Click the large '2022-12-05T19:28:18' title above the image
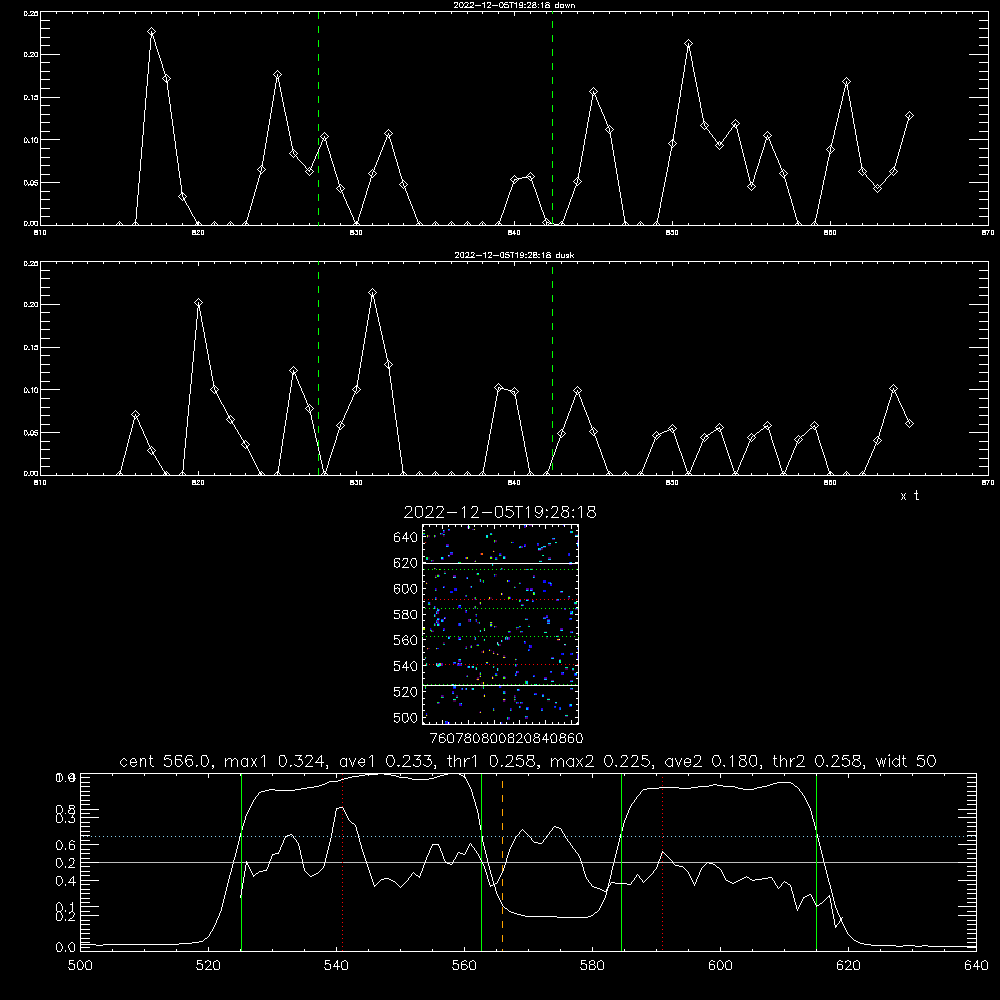This screenshot has width=1000, height=1000. coord(500,513)
